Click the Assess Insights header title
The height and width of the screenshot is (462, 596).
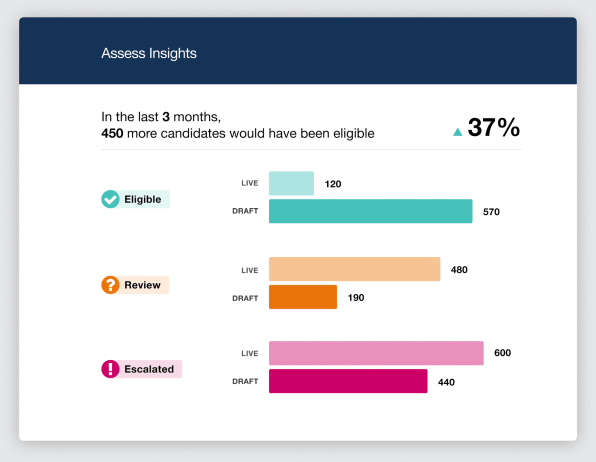point(149,53)
